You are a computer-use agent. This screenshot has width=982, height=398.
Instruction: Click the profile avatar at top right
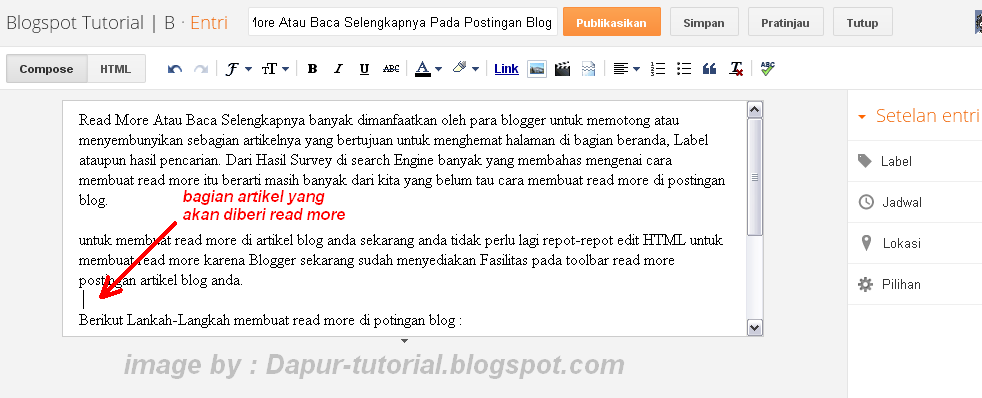pyautogui.click(x=978, y=23)
